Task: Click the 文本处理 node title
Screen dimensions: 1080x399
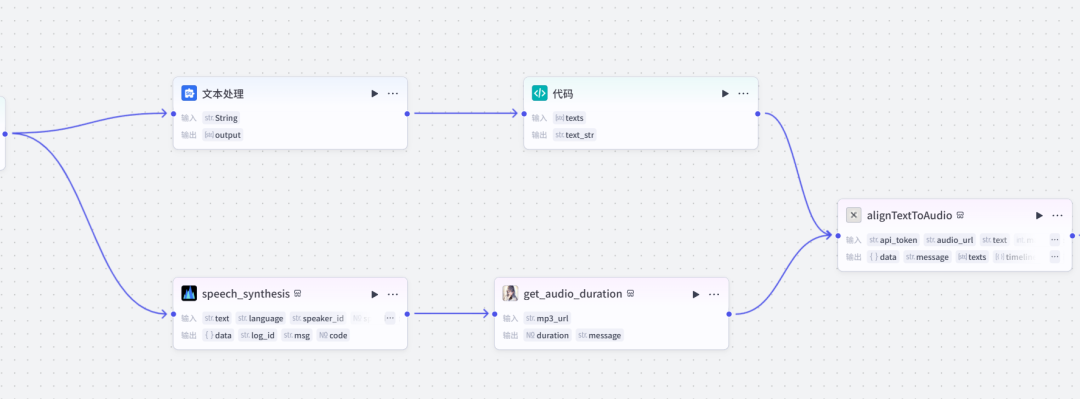Action: tap(222, 94)
